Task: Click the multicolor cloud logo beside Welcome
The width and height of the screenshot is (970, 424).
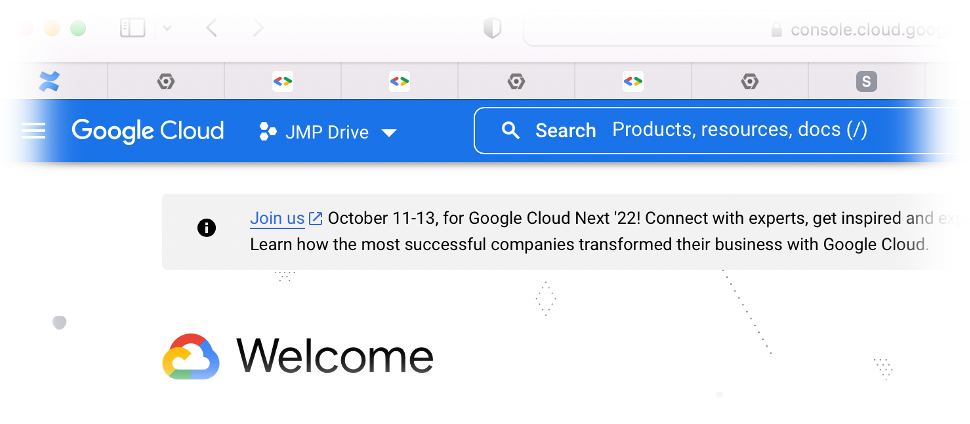Action: 191,357
